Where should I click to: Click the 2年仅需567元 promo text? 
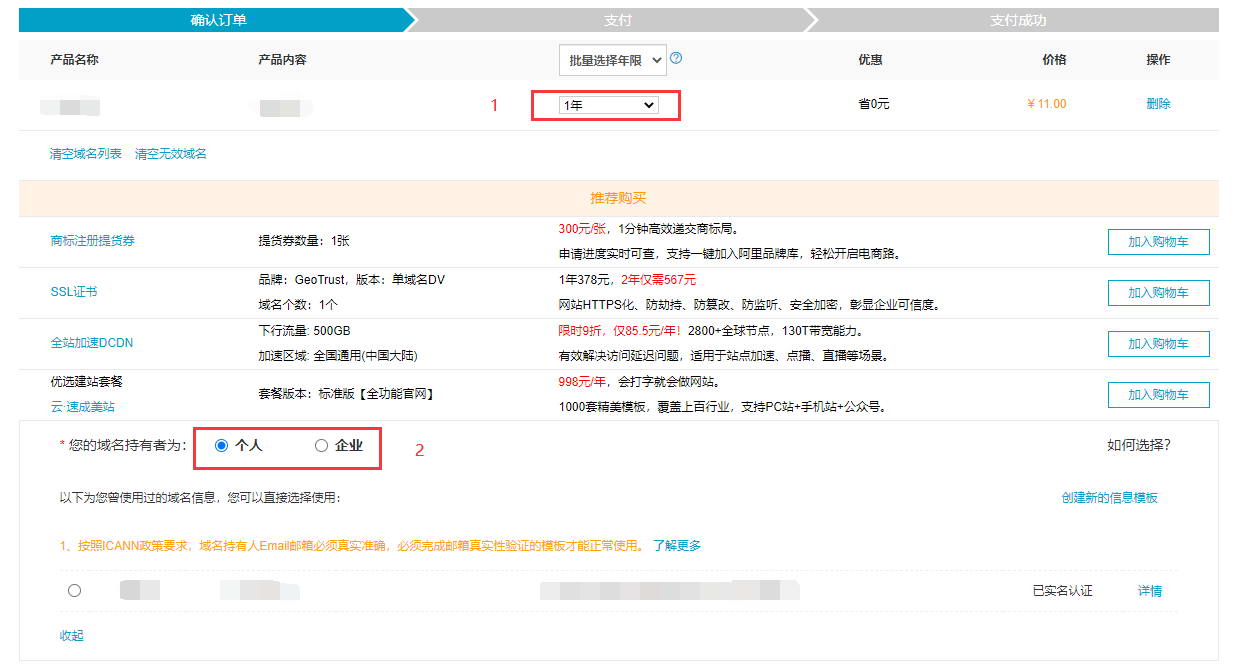click(659, 280)
